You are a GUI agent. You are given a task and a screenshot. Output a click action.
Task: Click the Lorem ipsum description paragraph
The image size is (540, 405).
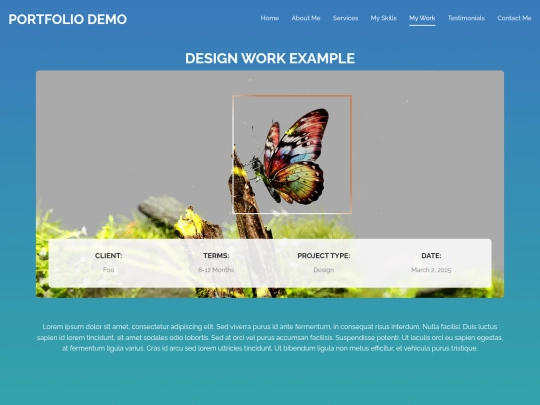click(x=270, y=337)
